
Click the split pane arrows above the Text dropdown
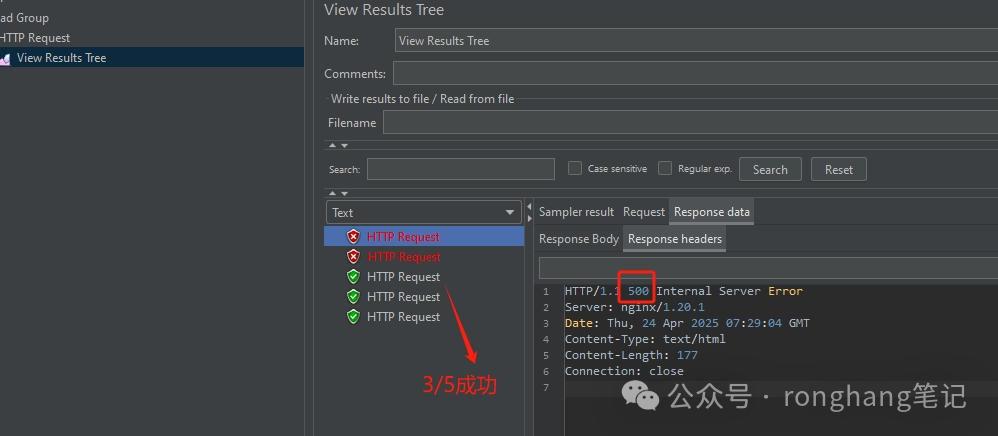pos(338,193)
